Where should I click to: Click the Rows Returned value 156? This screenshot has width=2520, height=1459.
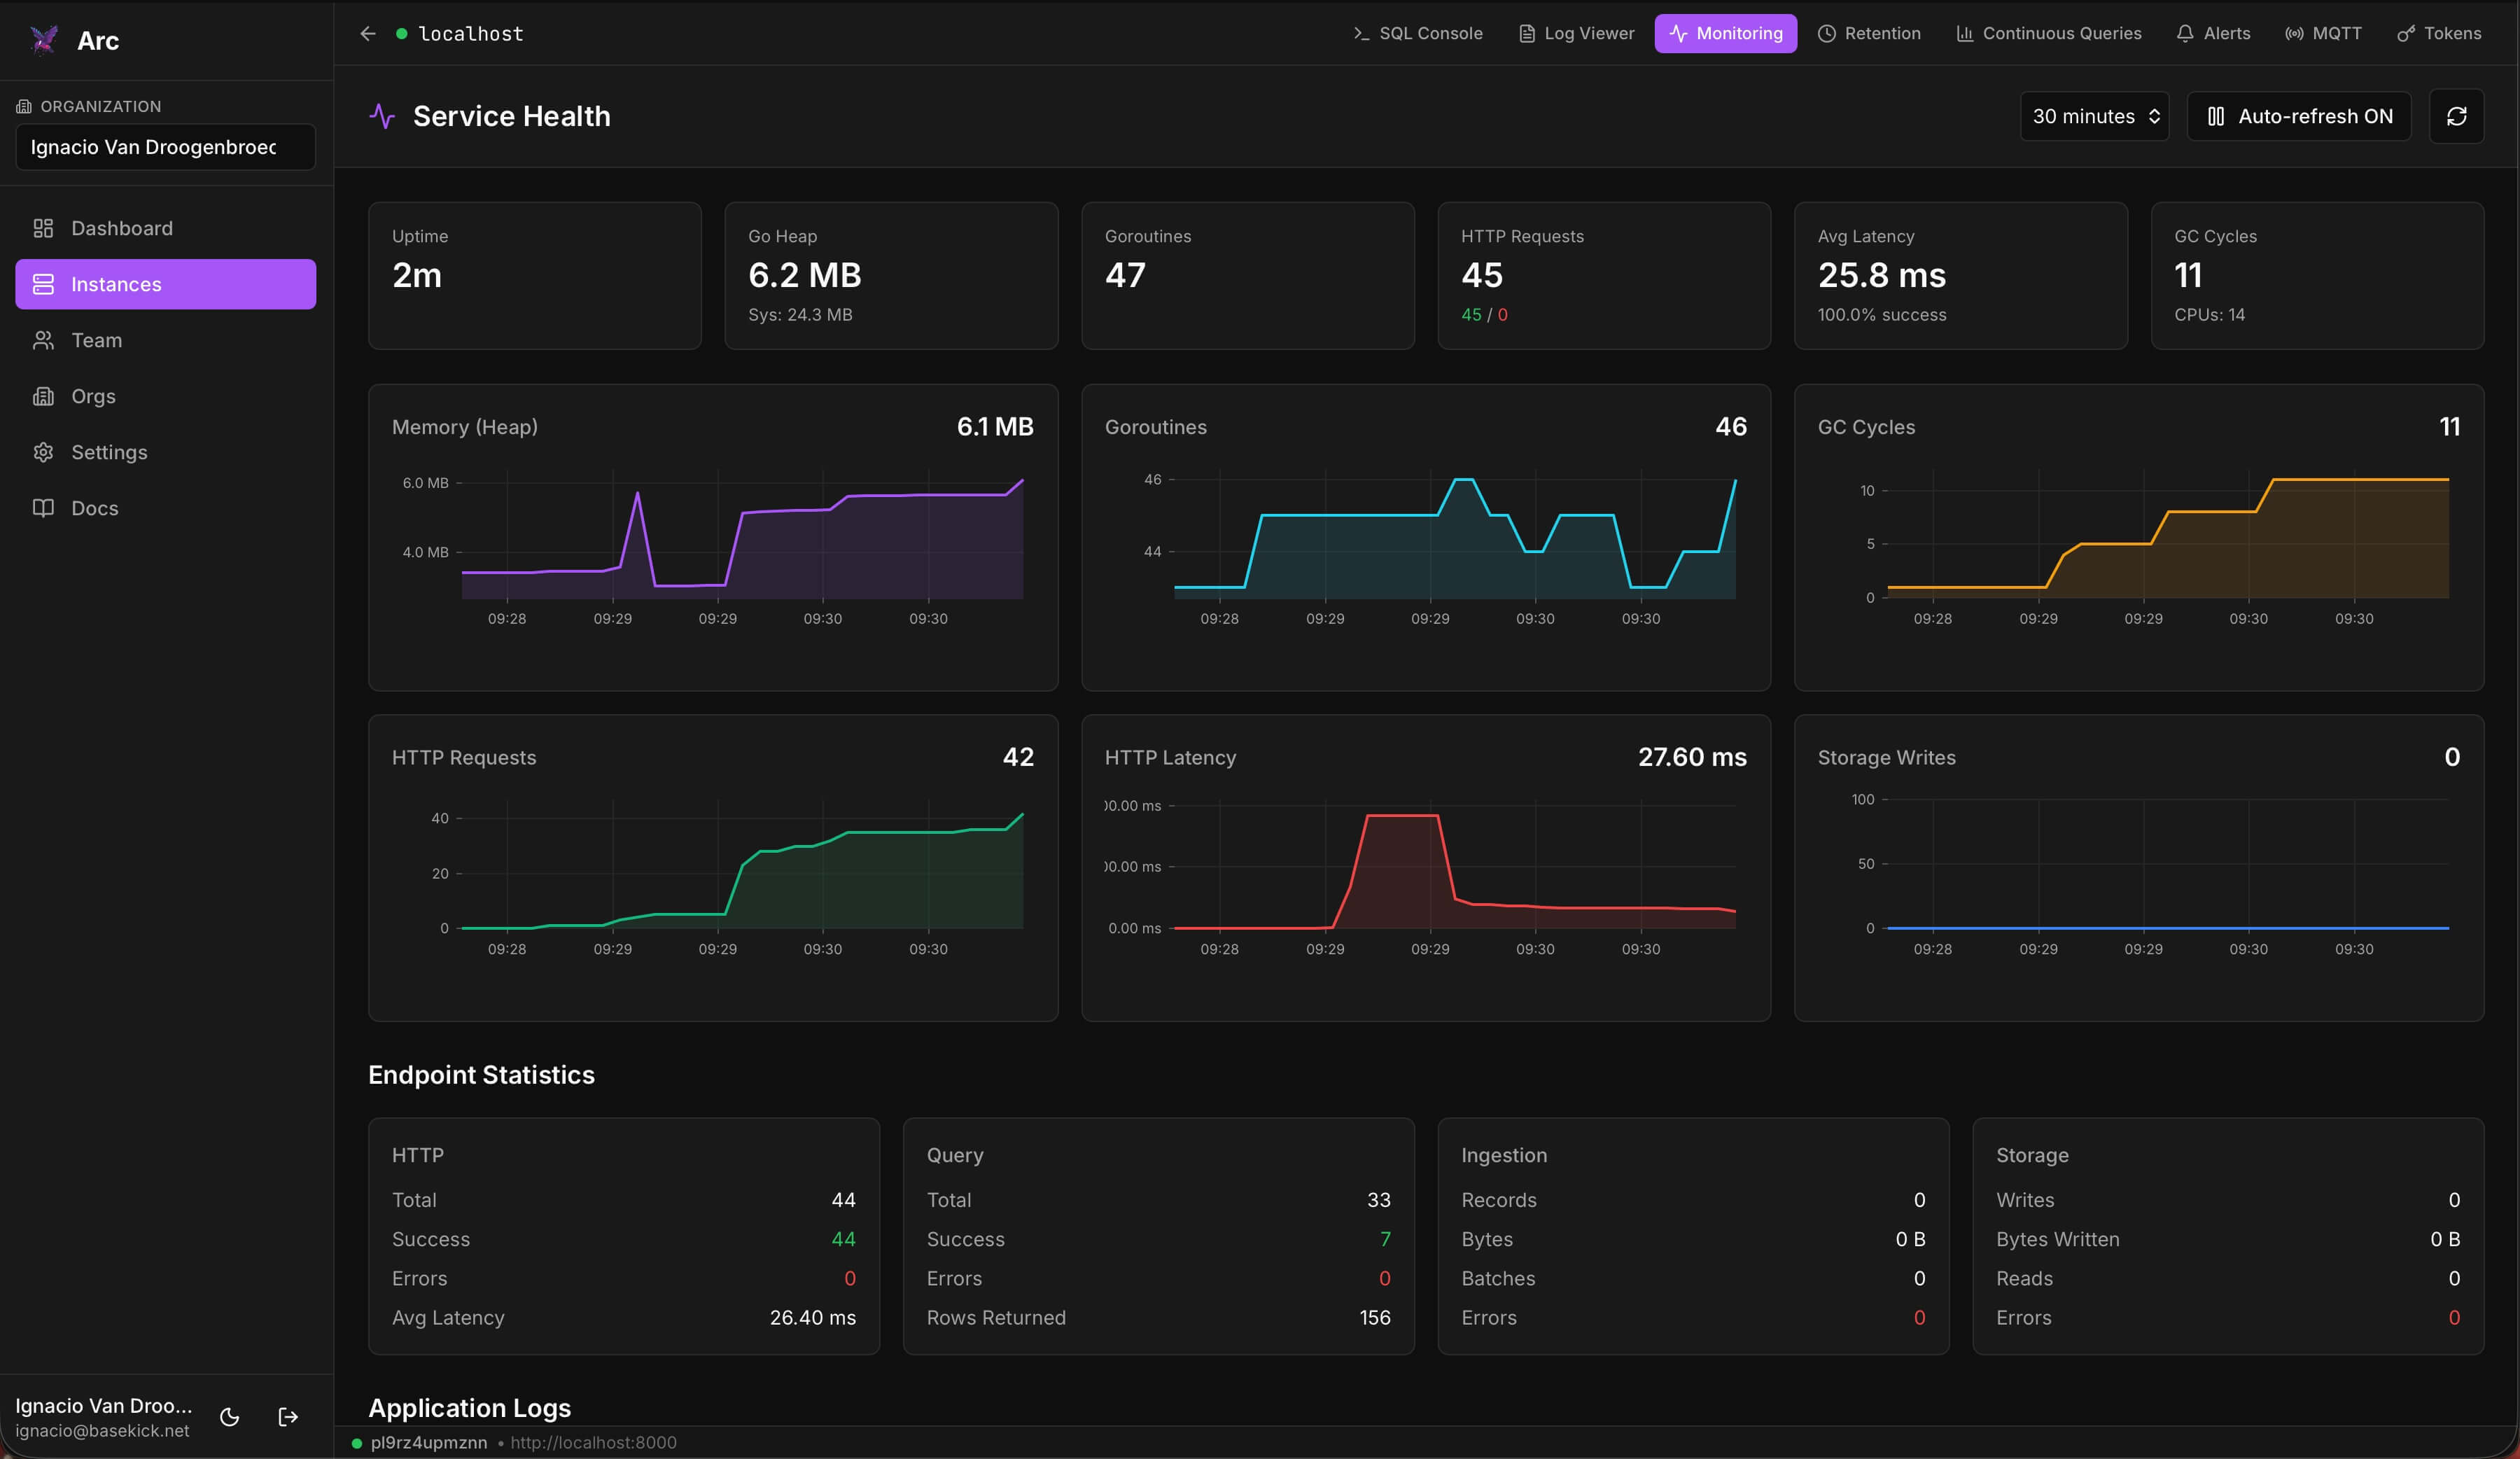click(1375, 1318)
